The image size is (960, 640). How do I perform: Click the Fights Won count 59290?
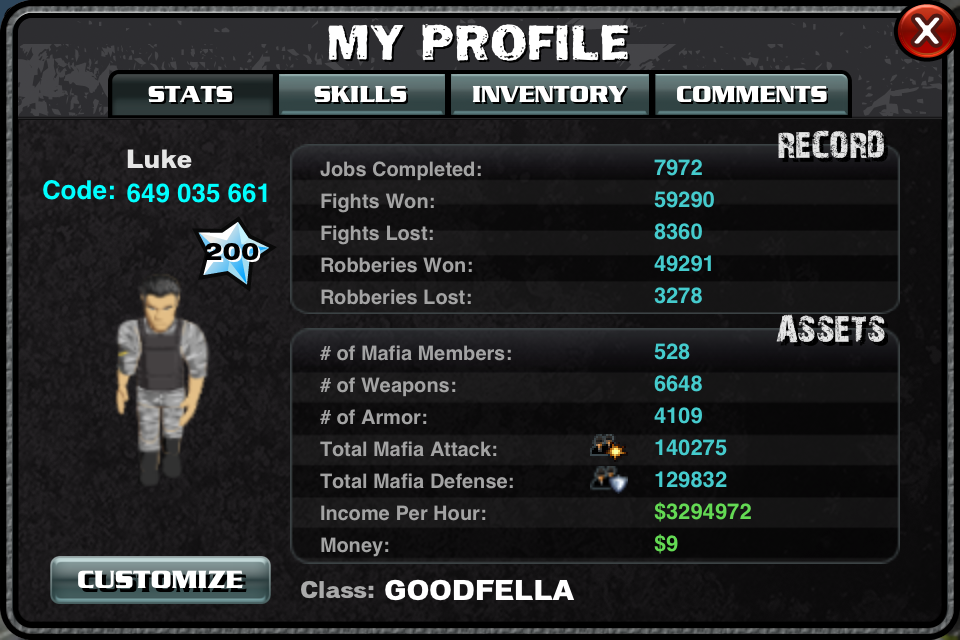(684, 200)
